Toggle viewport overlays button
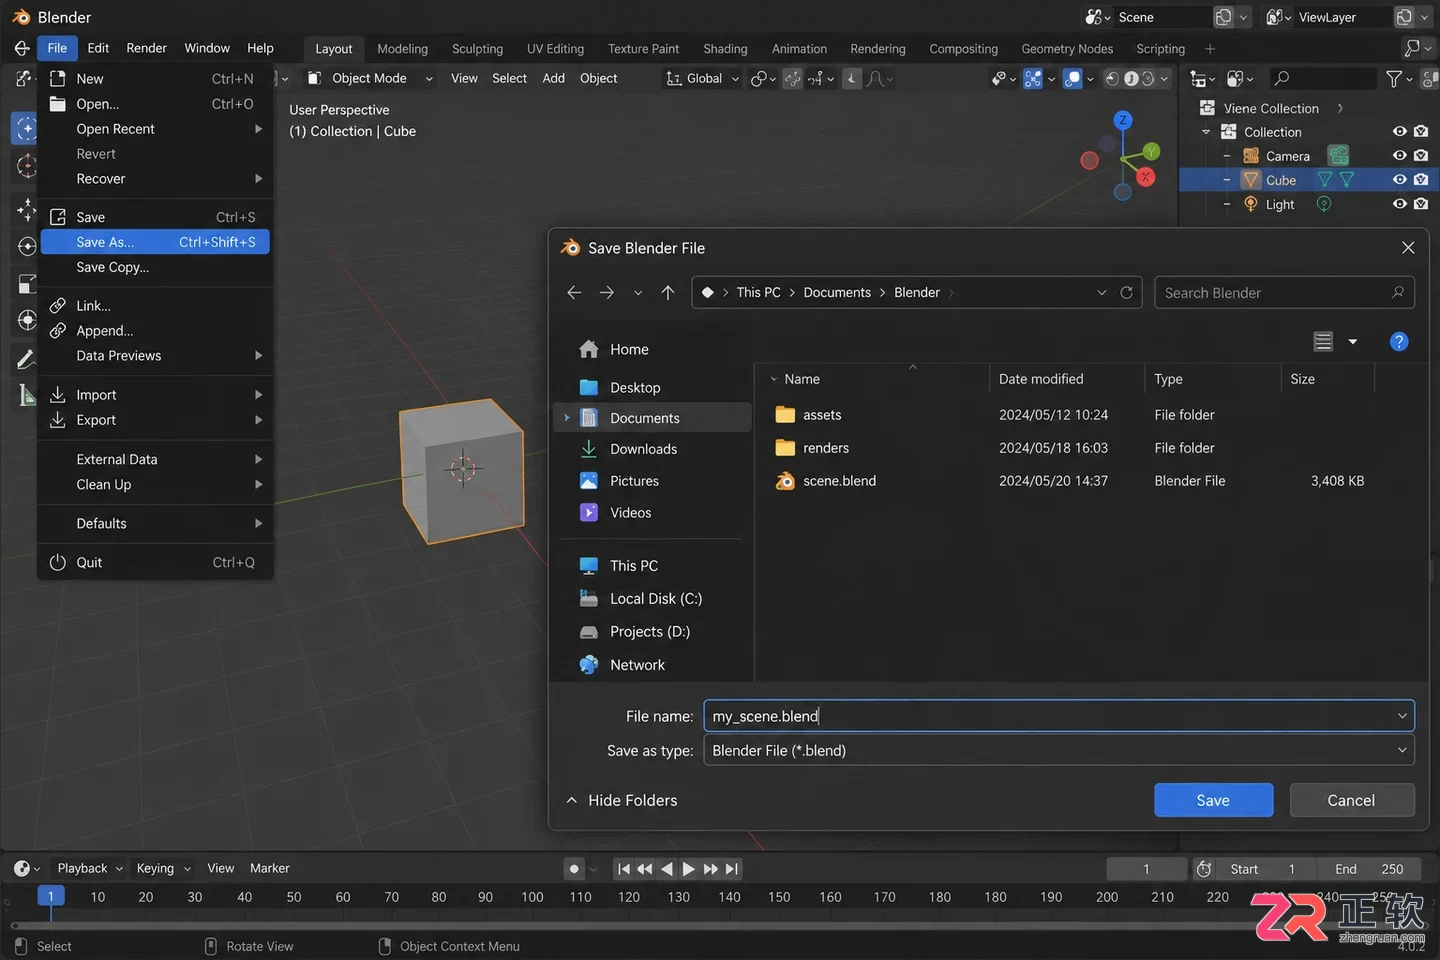This screenshot has width=1440, height=960. click(x=1073, y=78)
